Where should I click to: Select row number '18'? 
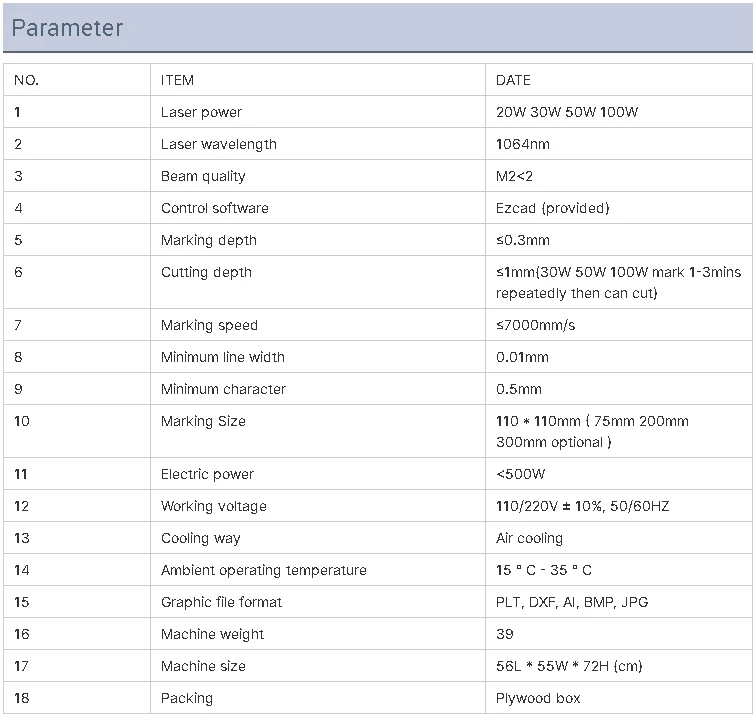point(22,698)
